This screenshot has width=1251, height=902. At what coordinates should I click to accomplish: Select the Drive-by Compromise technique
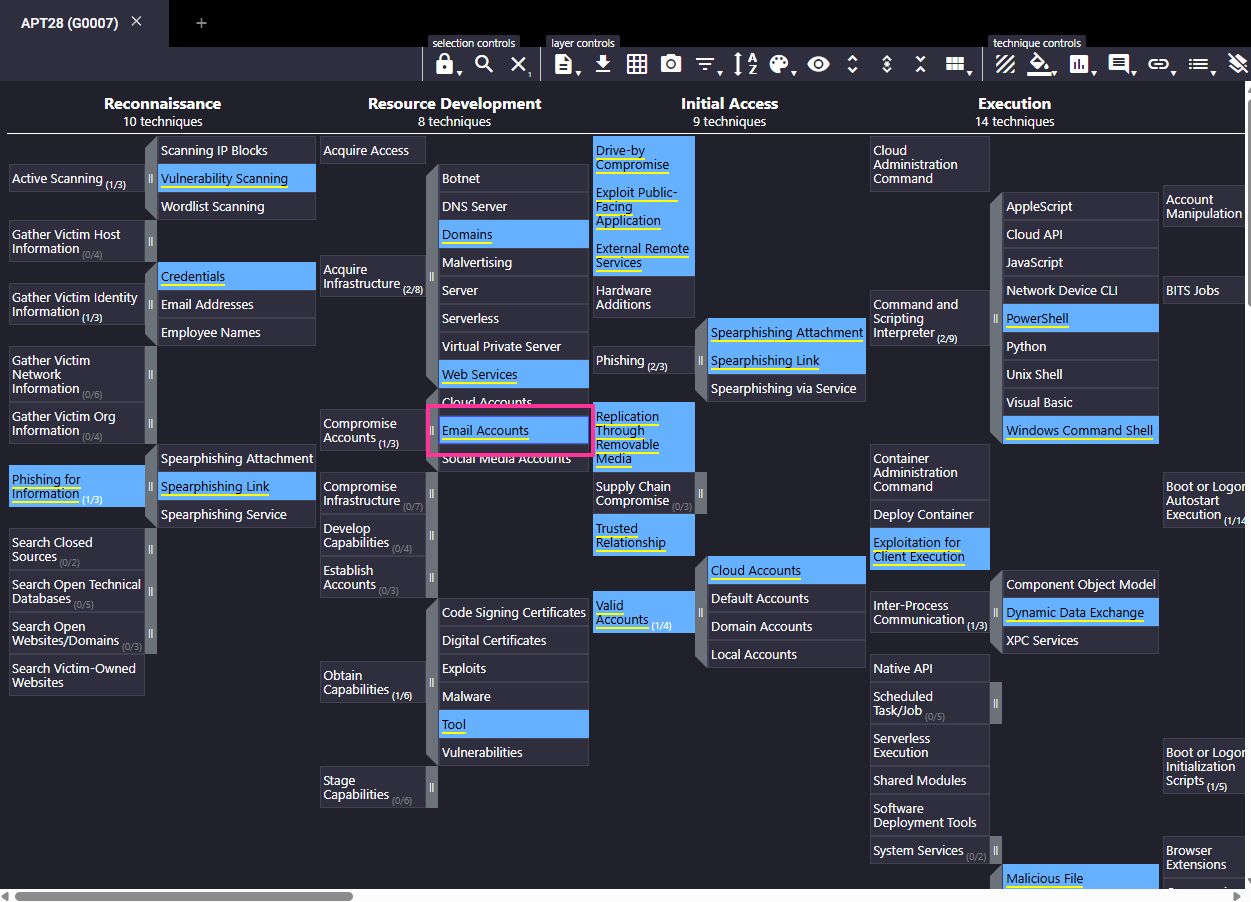pyautogui.click(x=644, y=158)
